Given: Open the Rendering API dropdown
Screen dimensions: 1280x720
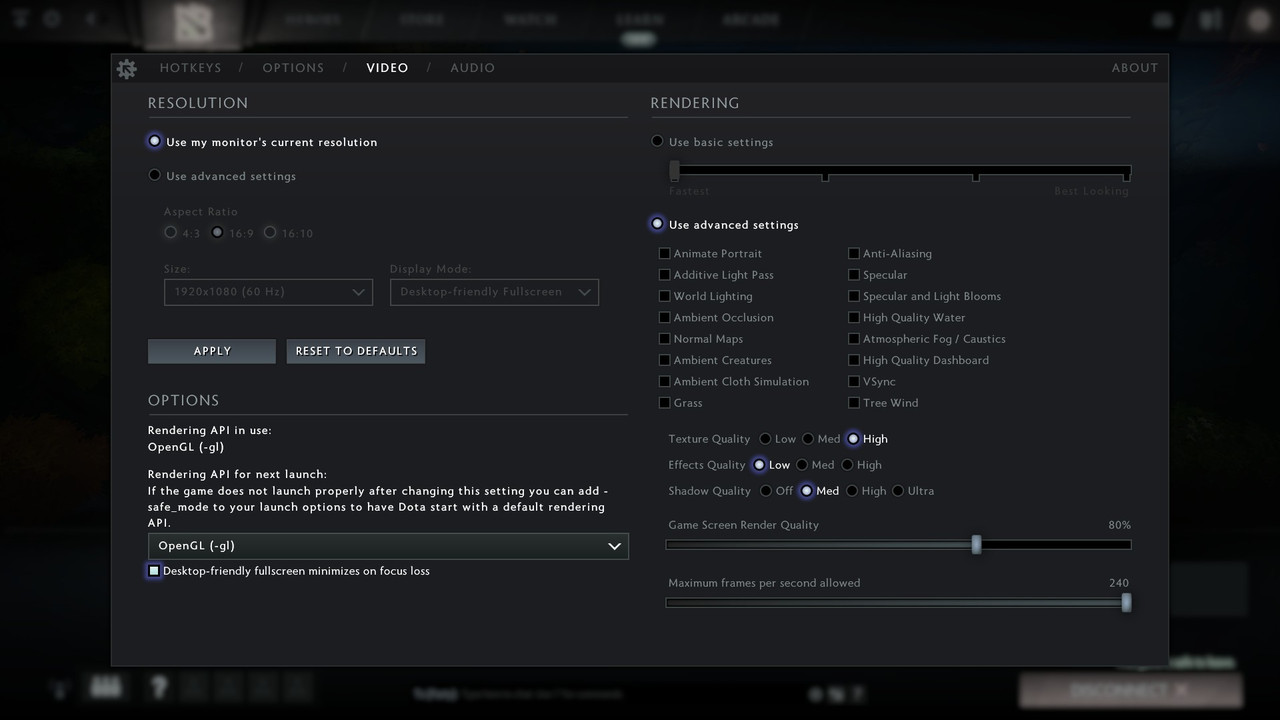Looking at the screenshot, I should 388,546.
